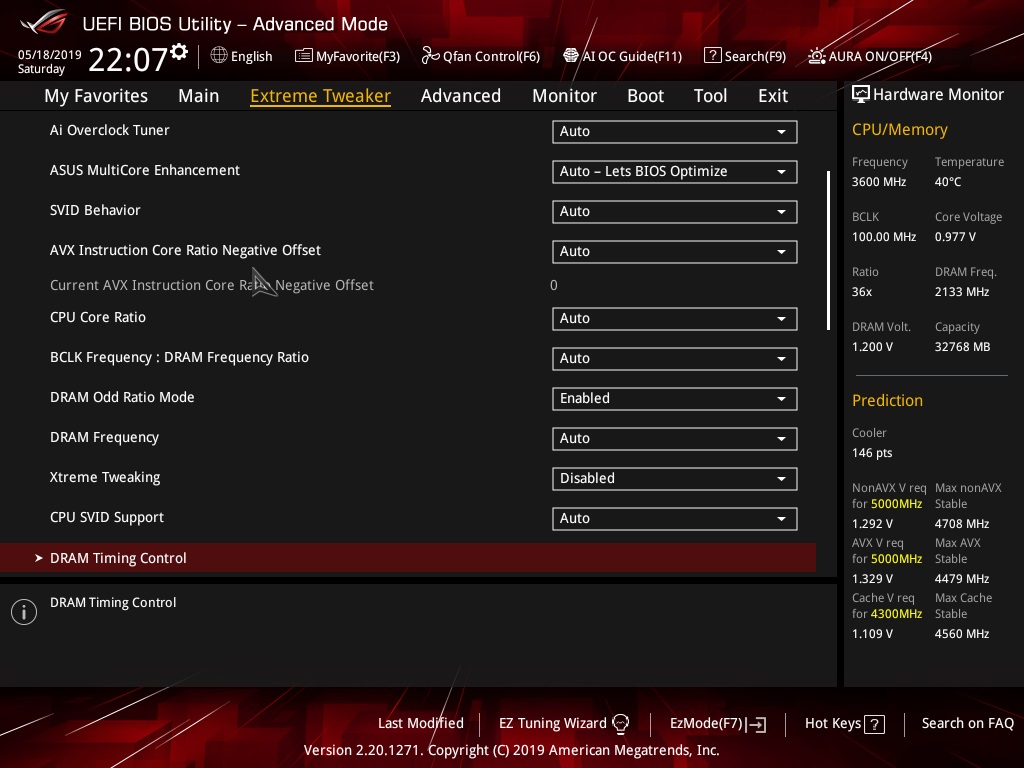
Task: Click the MyFavorite list icon
Action: (304, 56)
